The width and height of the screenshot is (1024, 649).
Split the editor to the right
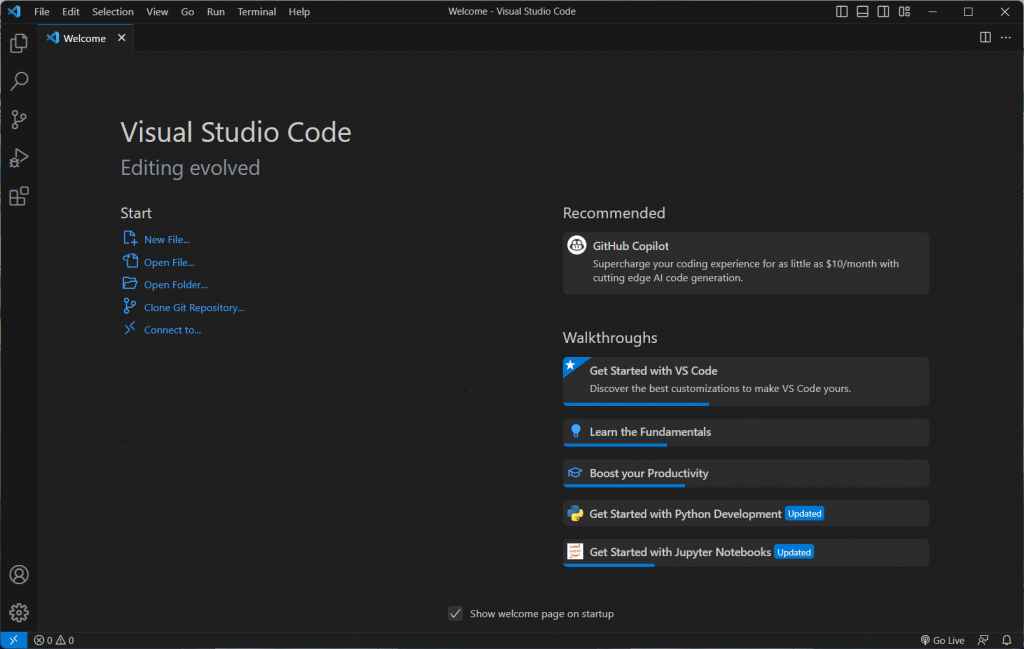tap(985, 38)
